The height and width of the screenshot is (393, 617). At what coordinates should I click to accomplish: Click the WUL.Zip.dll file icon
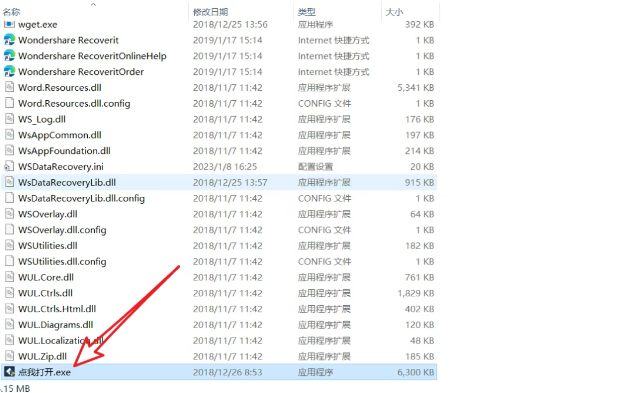click(9, 356)
